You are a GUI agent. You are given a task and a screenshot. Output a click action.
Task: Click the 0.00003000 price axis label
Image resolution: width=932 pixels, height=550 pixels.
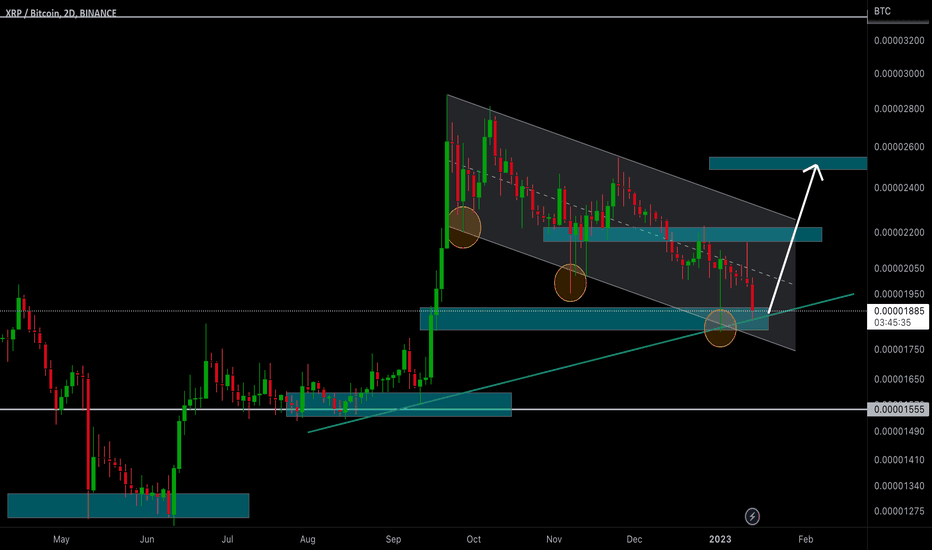(899, 74)
